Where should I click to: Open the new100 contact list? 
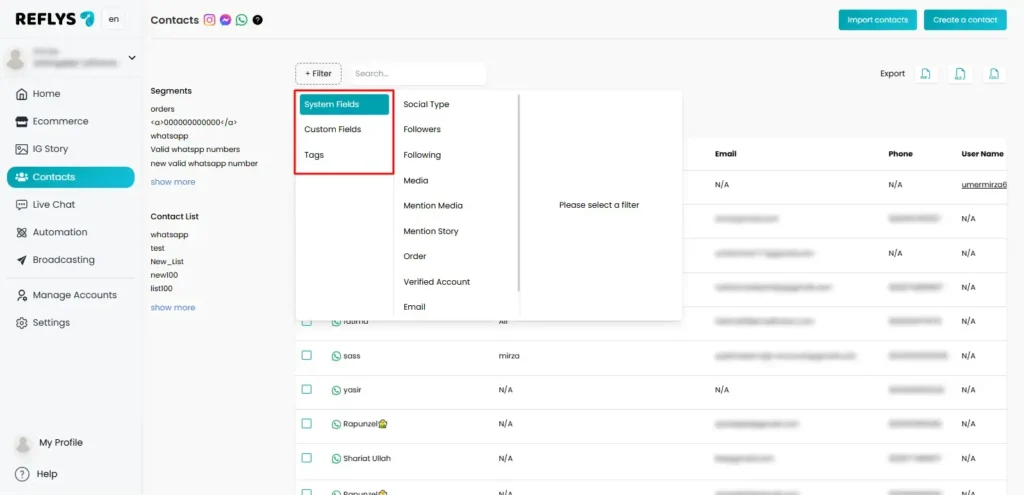[x=164, y=275]
